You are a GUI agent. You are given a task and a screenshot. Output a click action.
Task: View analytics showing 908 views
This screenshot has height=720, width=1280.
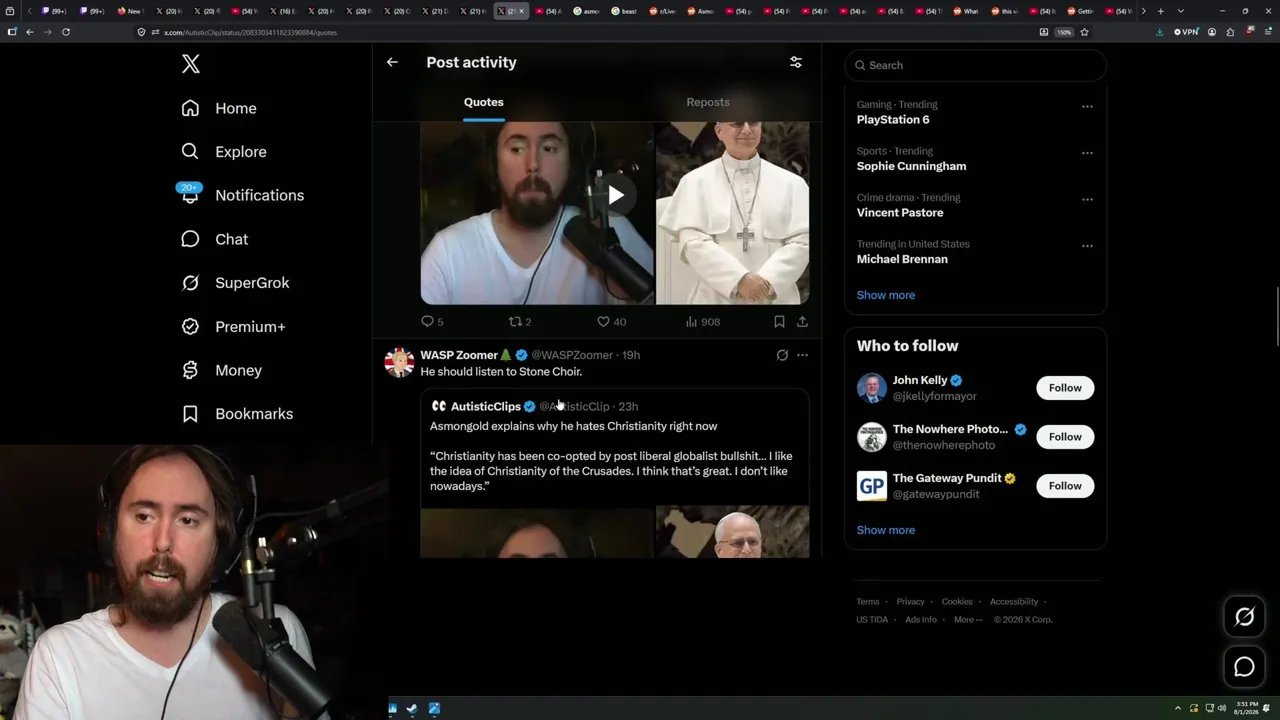tap(702, 322)
